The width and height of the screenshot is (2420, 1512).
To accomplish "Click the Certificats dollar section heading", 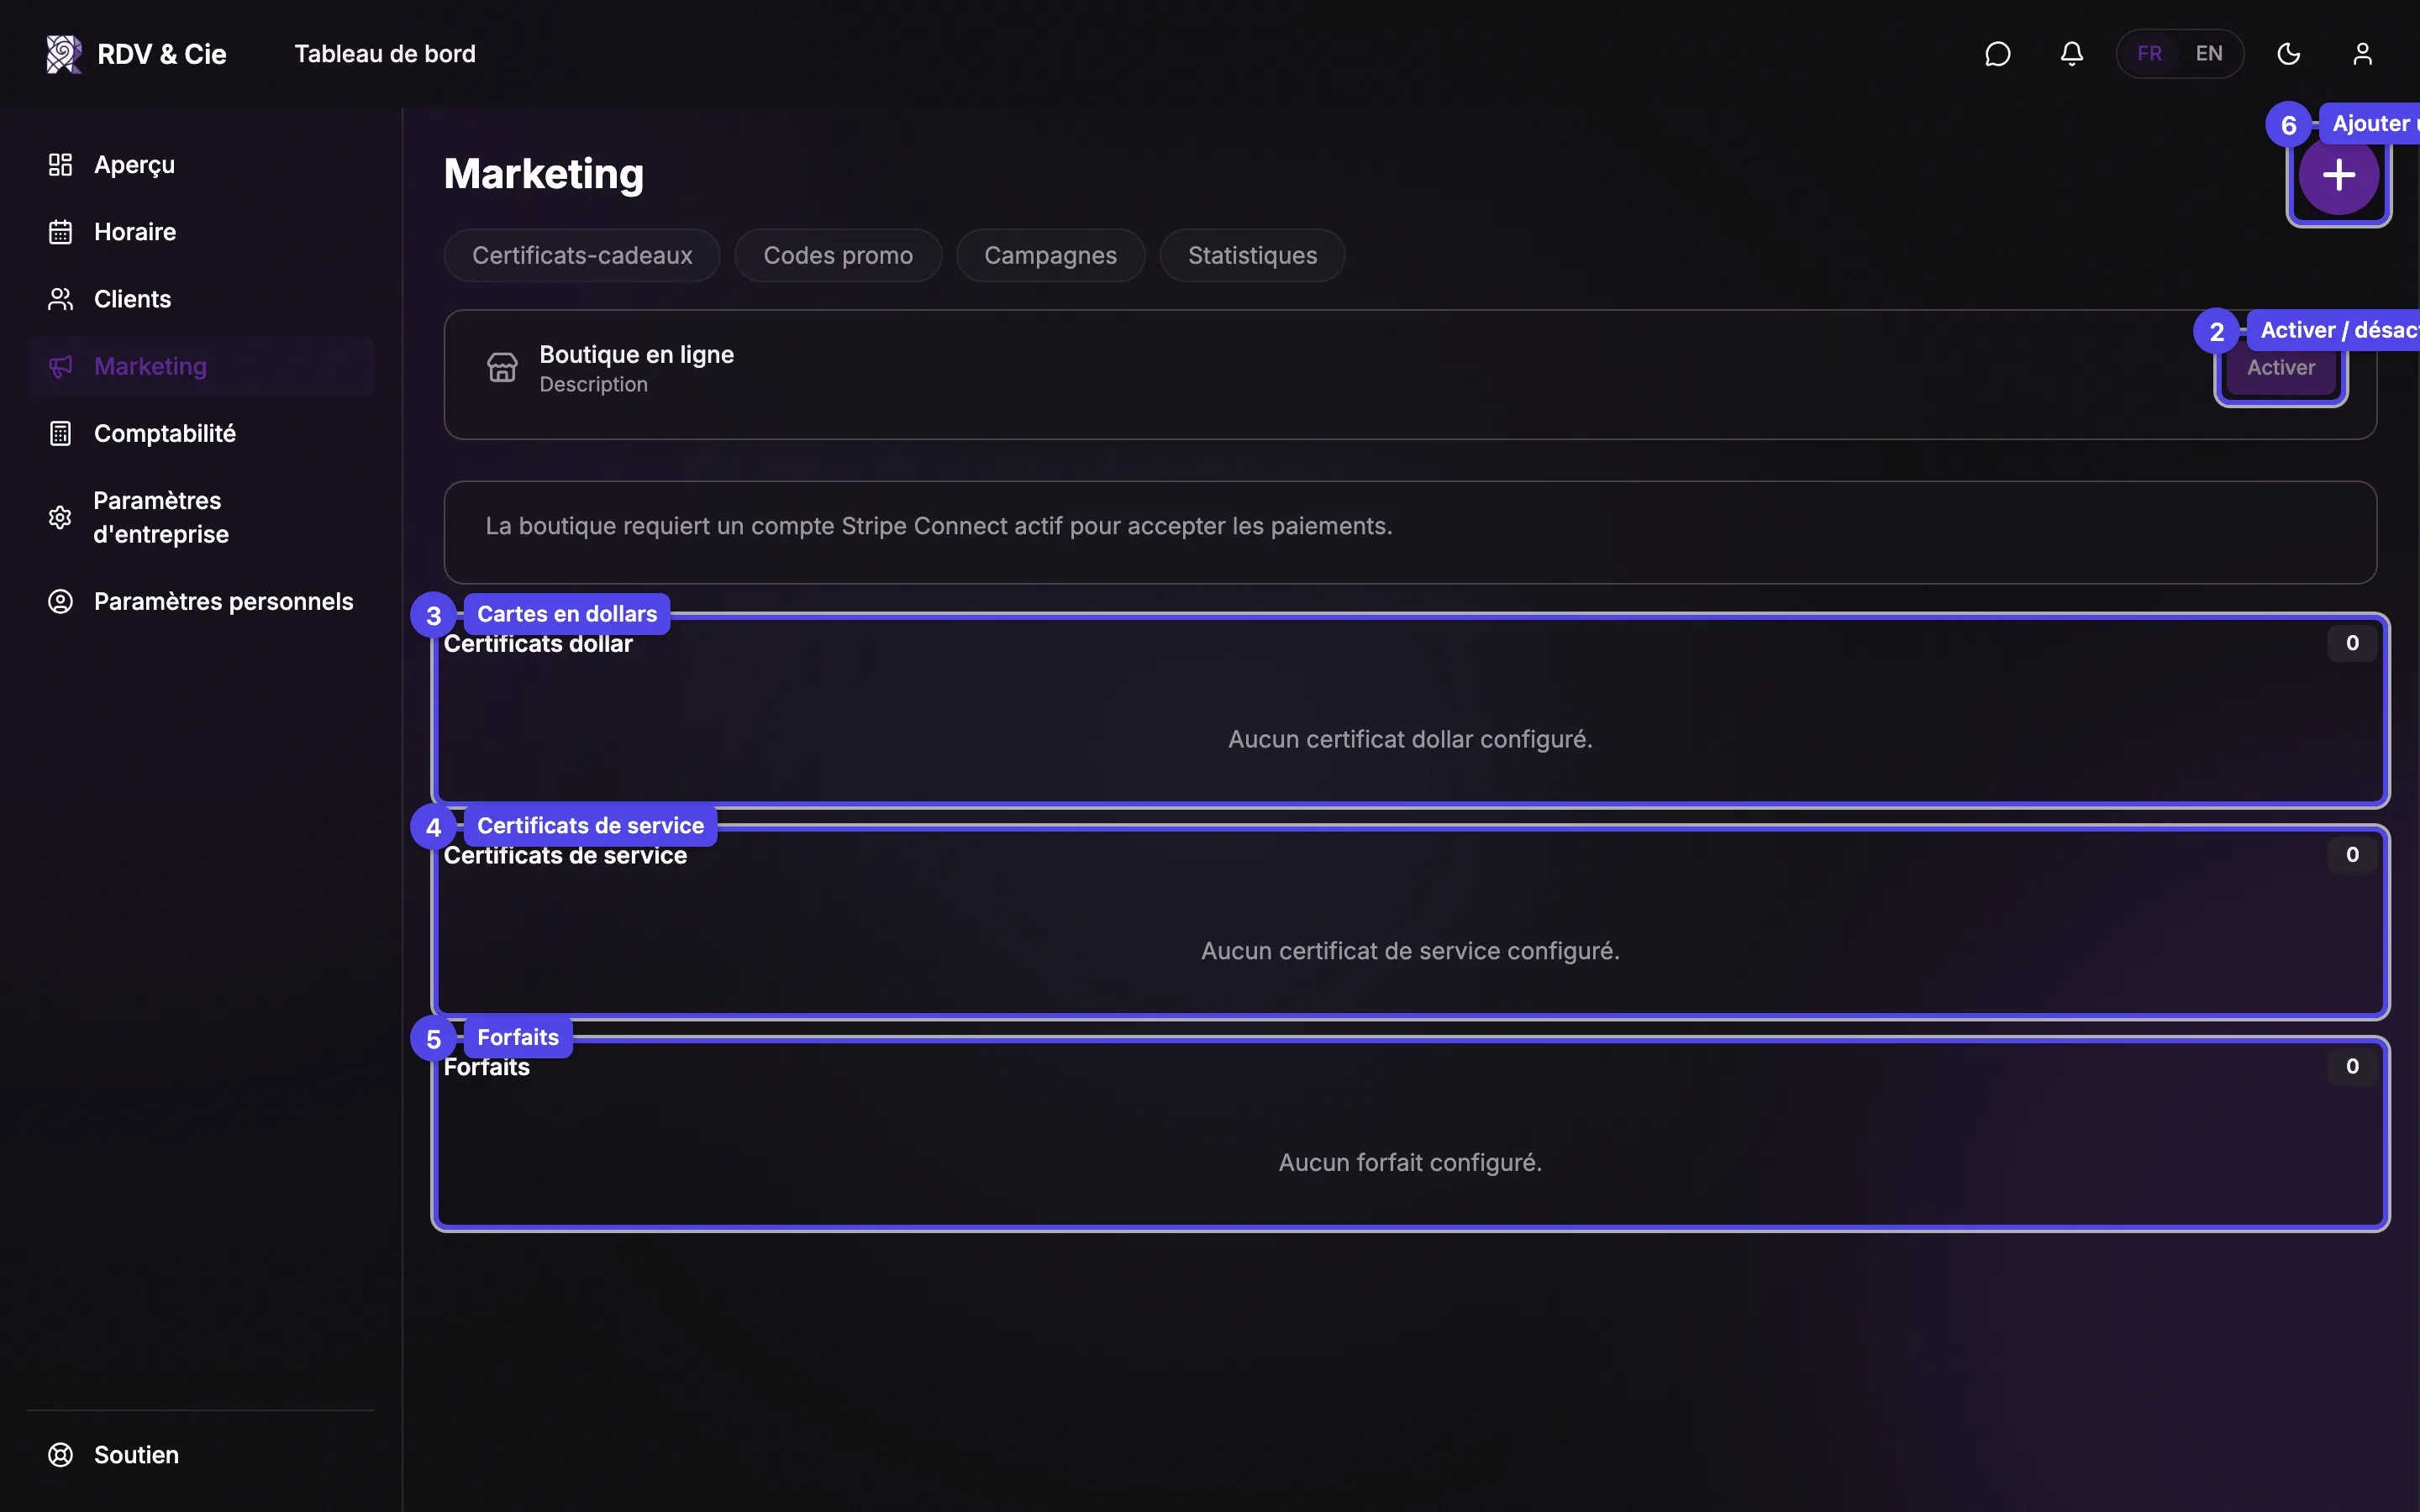I will 538,644.
